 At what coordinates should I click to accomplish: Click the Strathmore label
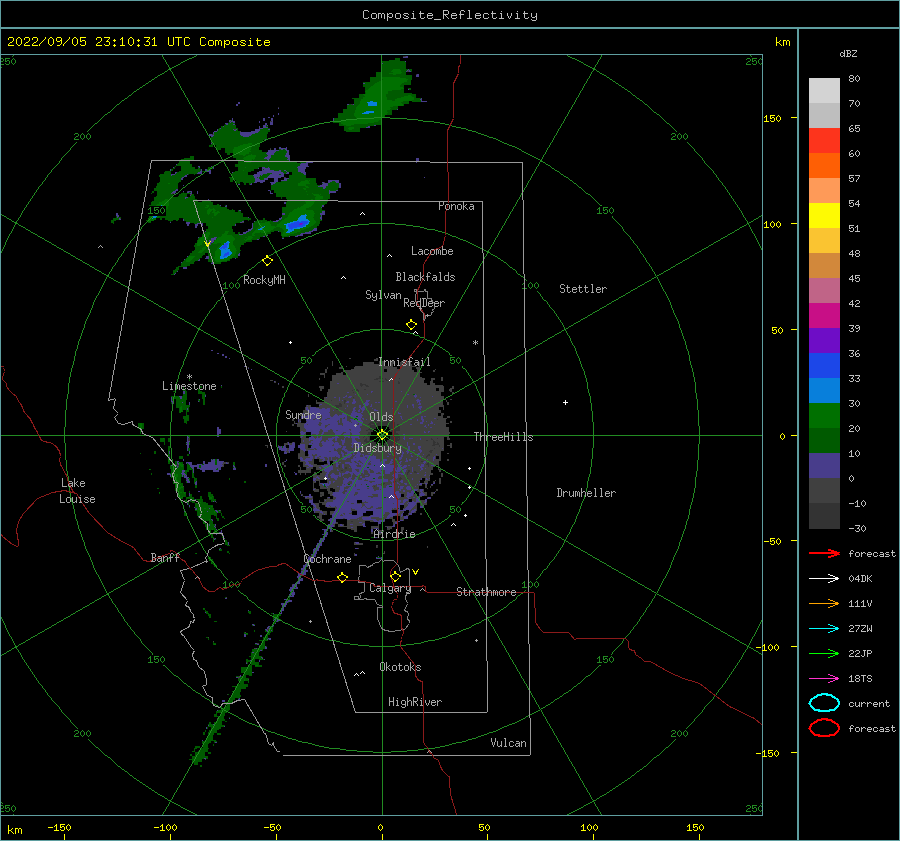pyautogui.click(x=486, y=592)
